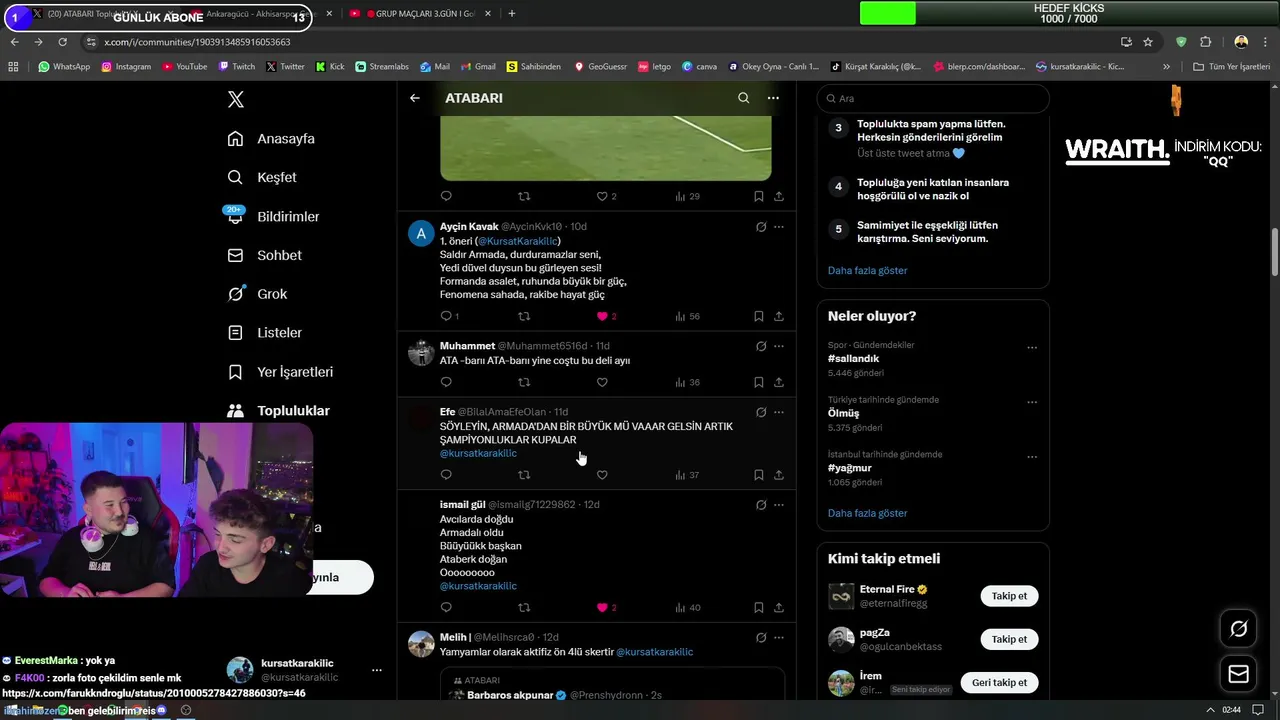Screen dimensions: 1280x720
Task: Repost Muhammet's post
Action: point(524,382)
